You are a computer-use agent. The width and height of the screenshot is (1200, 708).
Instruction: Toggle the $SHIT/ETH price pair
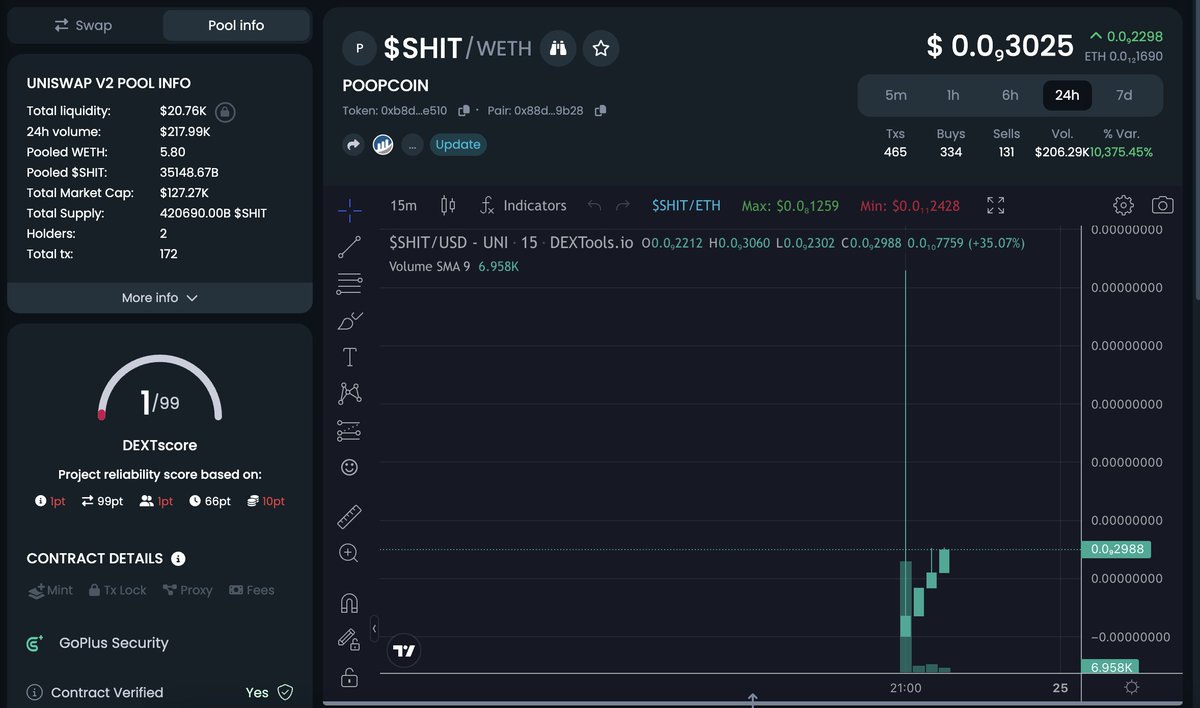pos(686,205)
